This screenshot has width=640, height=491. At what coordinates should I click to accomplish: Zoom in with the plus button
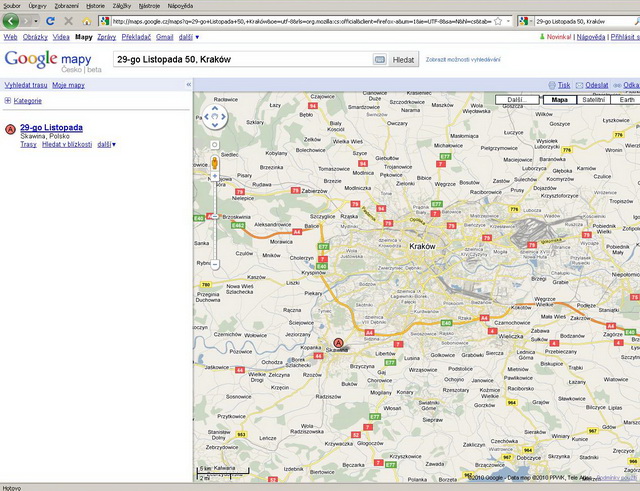pyautogui.click(x=215, y=176)
